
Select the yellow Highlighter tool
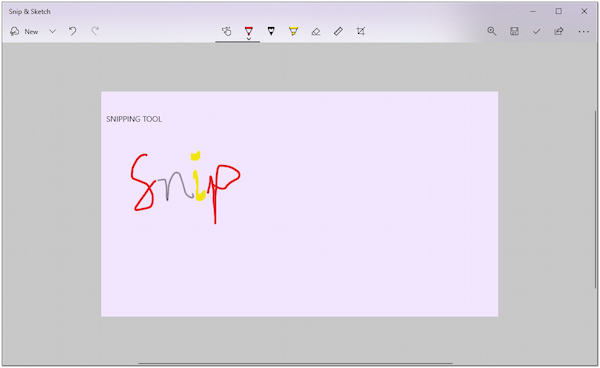coord(293,31)
